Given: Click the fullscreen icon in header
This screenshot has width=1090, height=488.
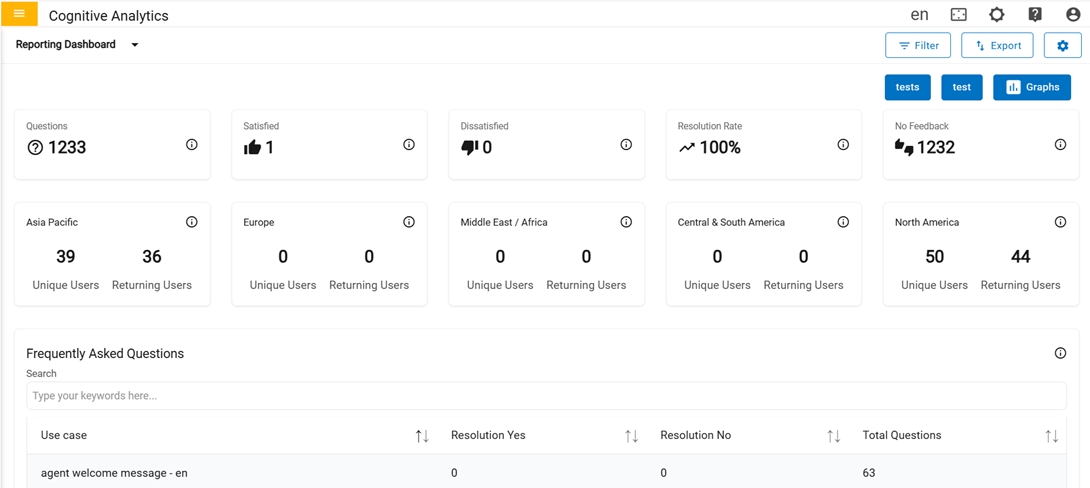Looking at the screenshot, I should pyautogui.click(x=958, y=14).
